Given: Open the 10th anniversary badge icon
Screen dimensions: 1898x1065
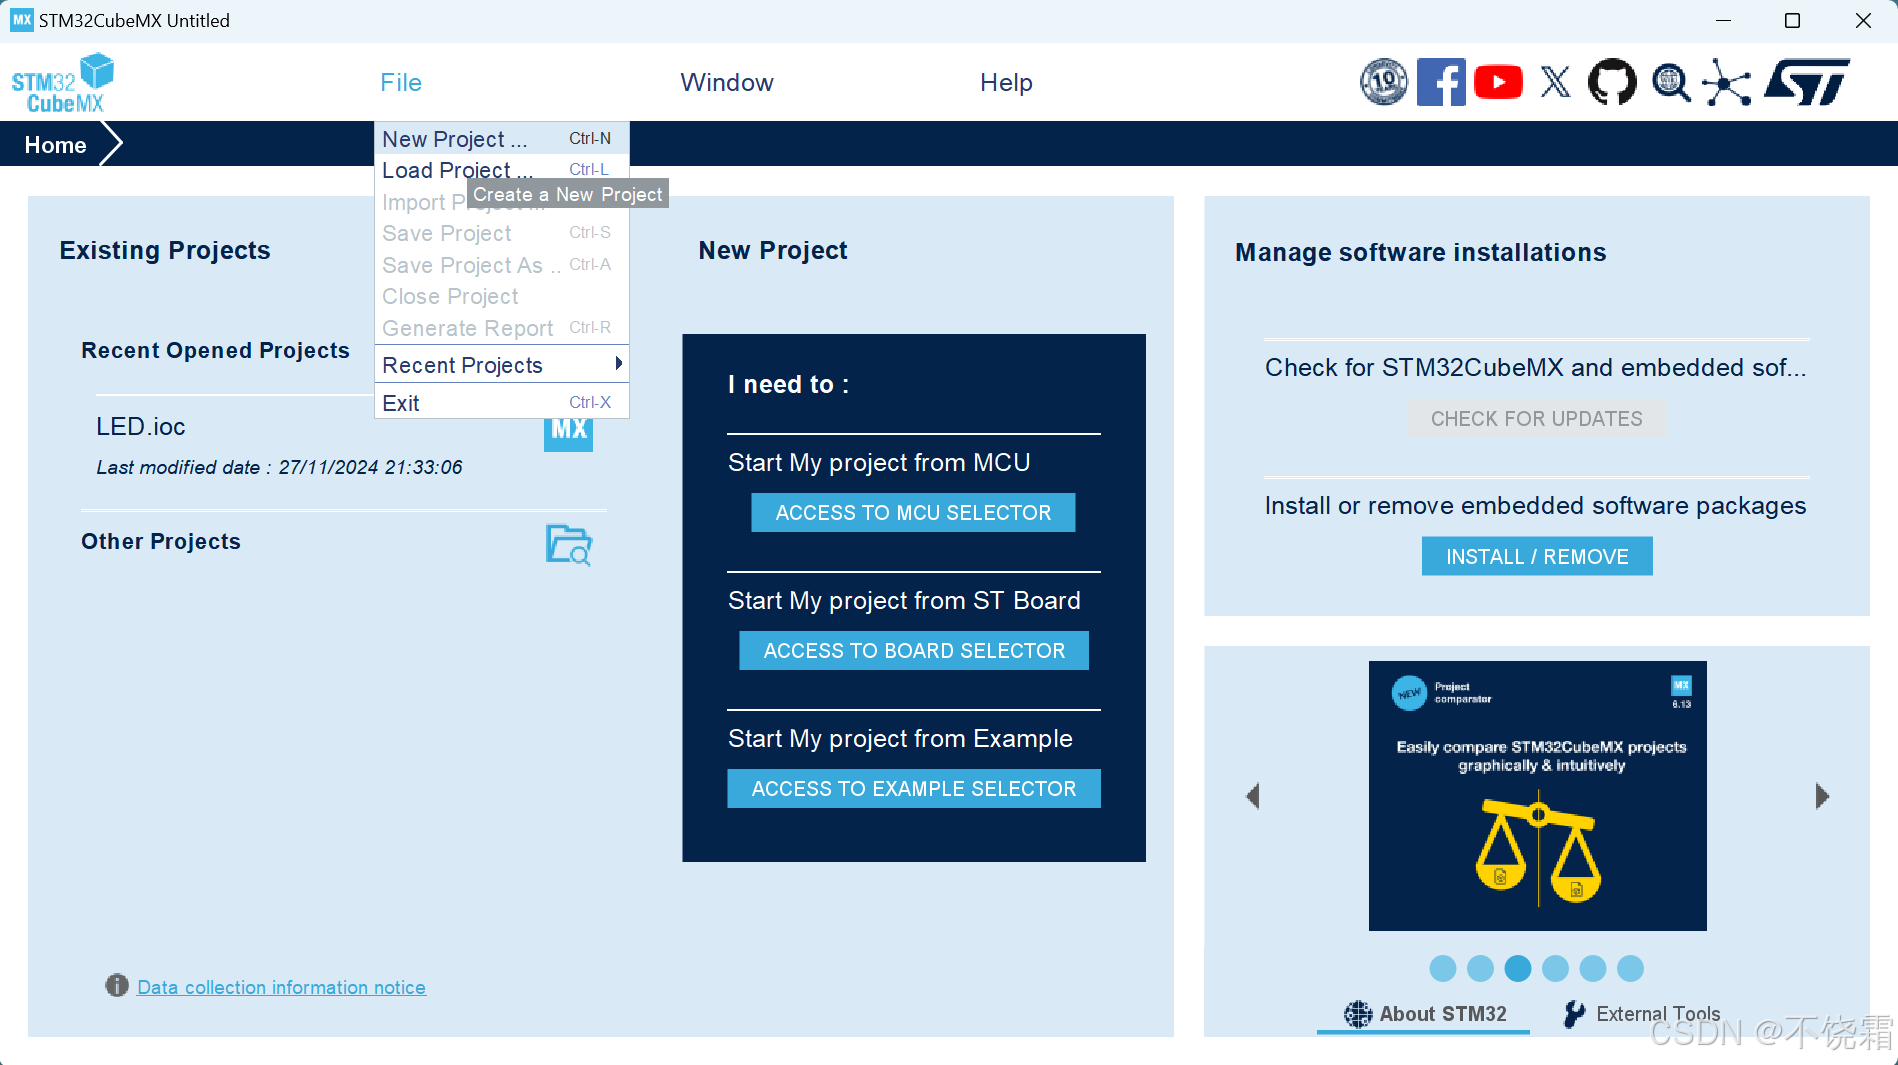Looking at the screenshot, I should (1384, 82).
